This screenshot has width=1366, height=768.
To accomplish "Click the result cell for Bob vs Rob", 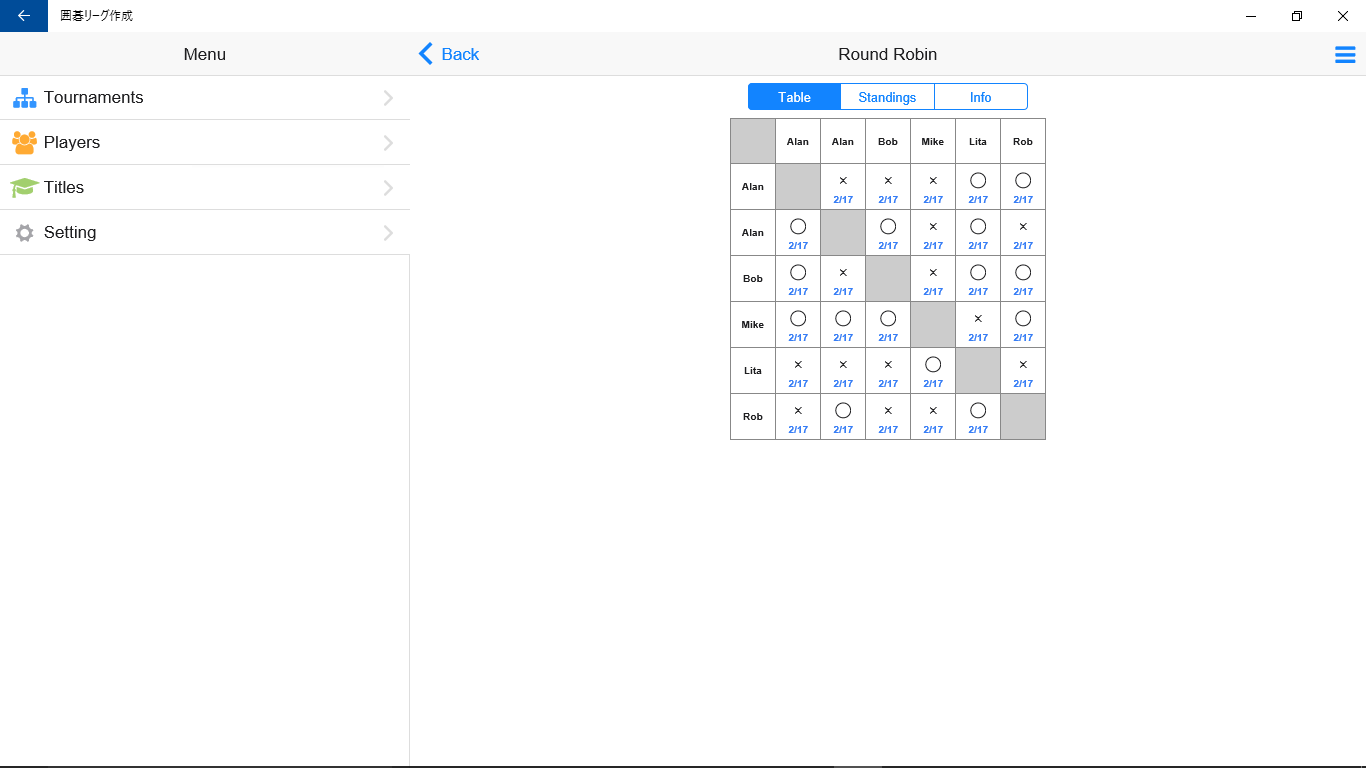I will click(x=1023, y=278).
